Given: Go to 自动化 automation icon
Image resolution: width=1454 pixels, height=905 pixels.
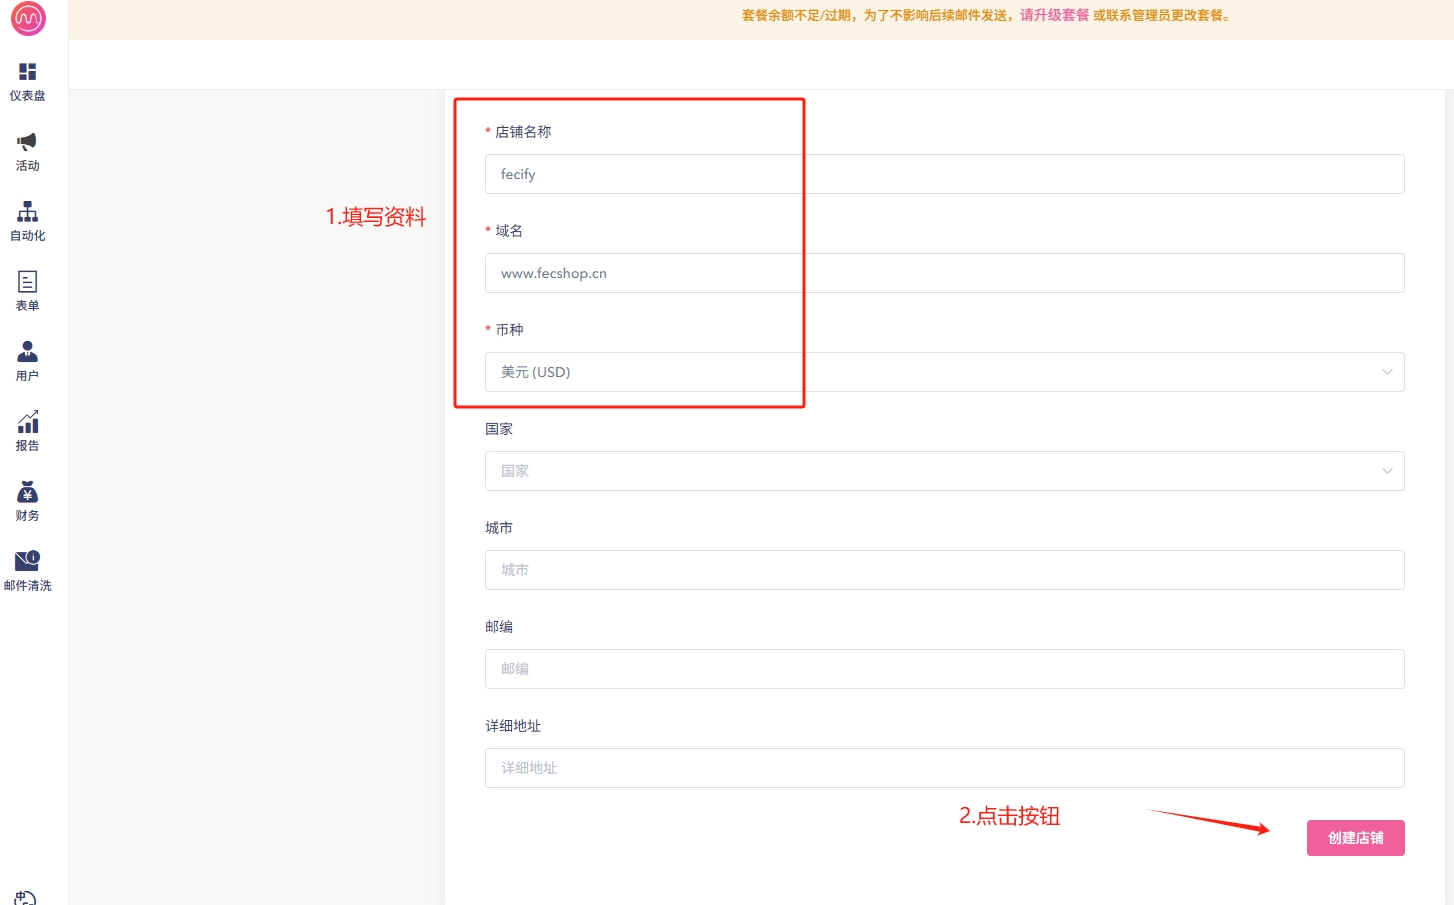Looking at the screenshot, I should tap(28, 212).
